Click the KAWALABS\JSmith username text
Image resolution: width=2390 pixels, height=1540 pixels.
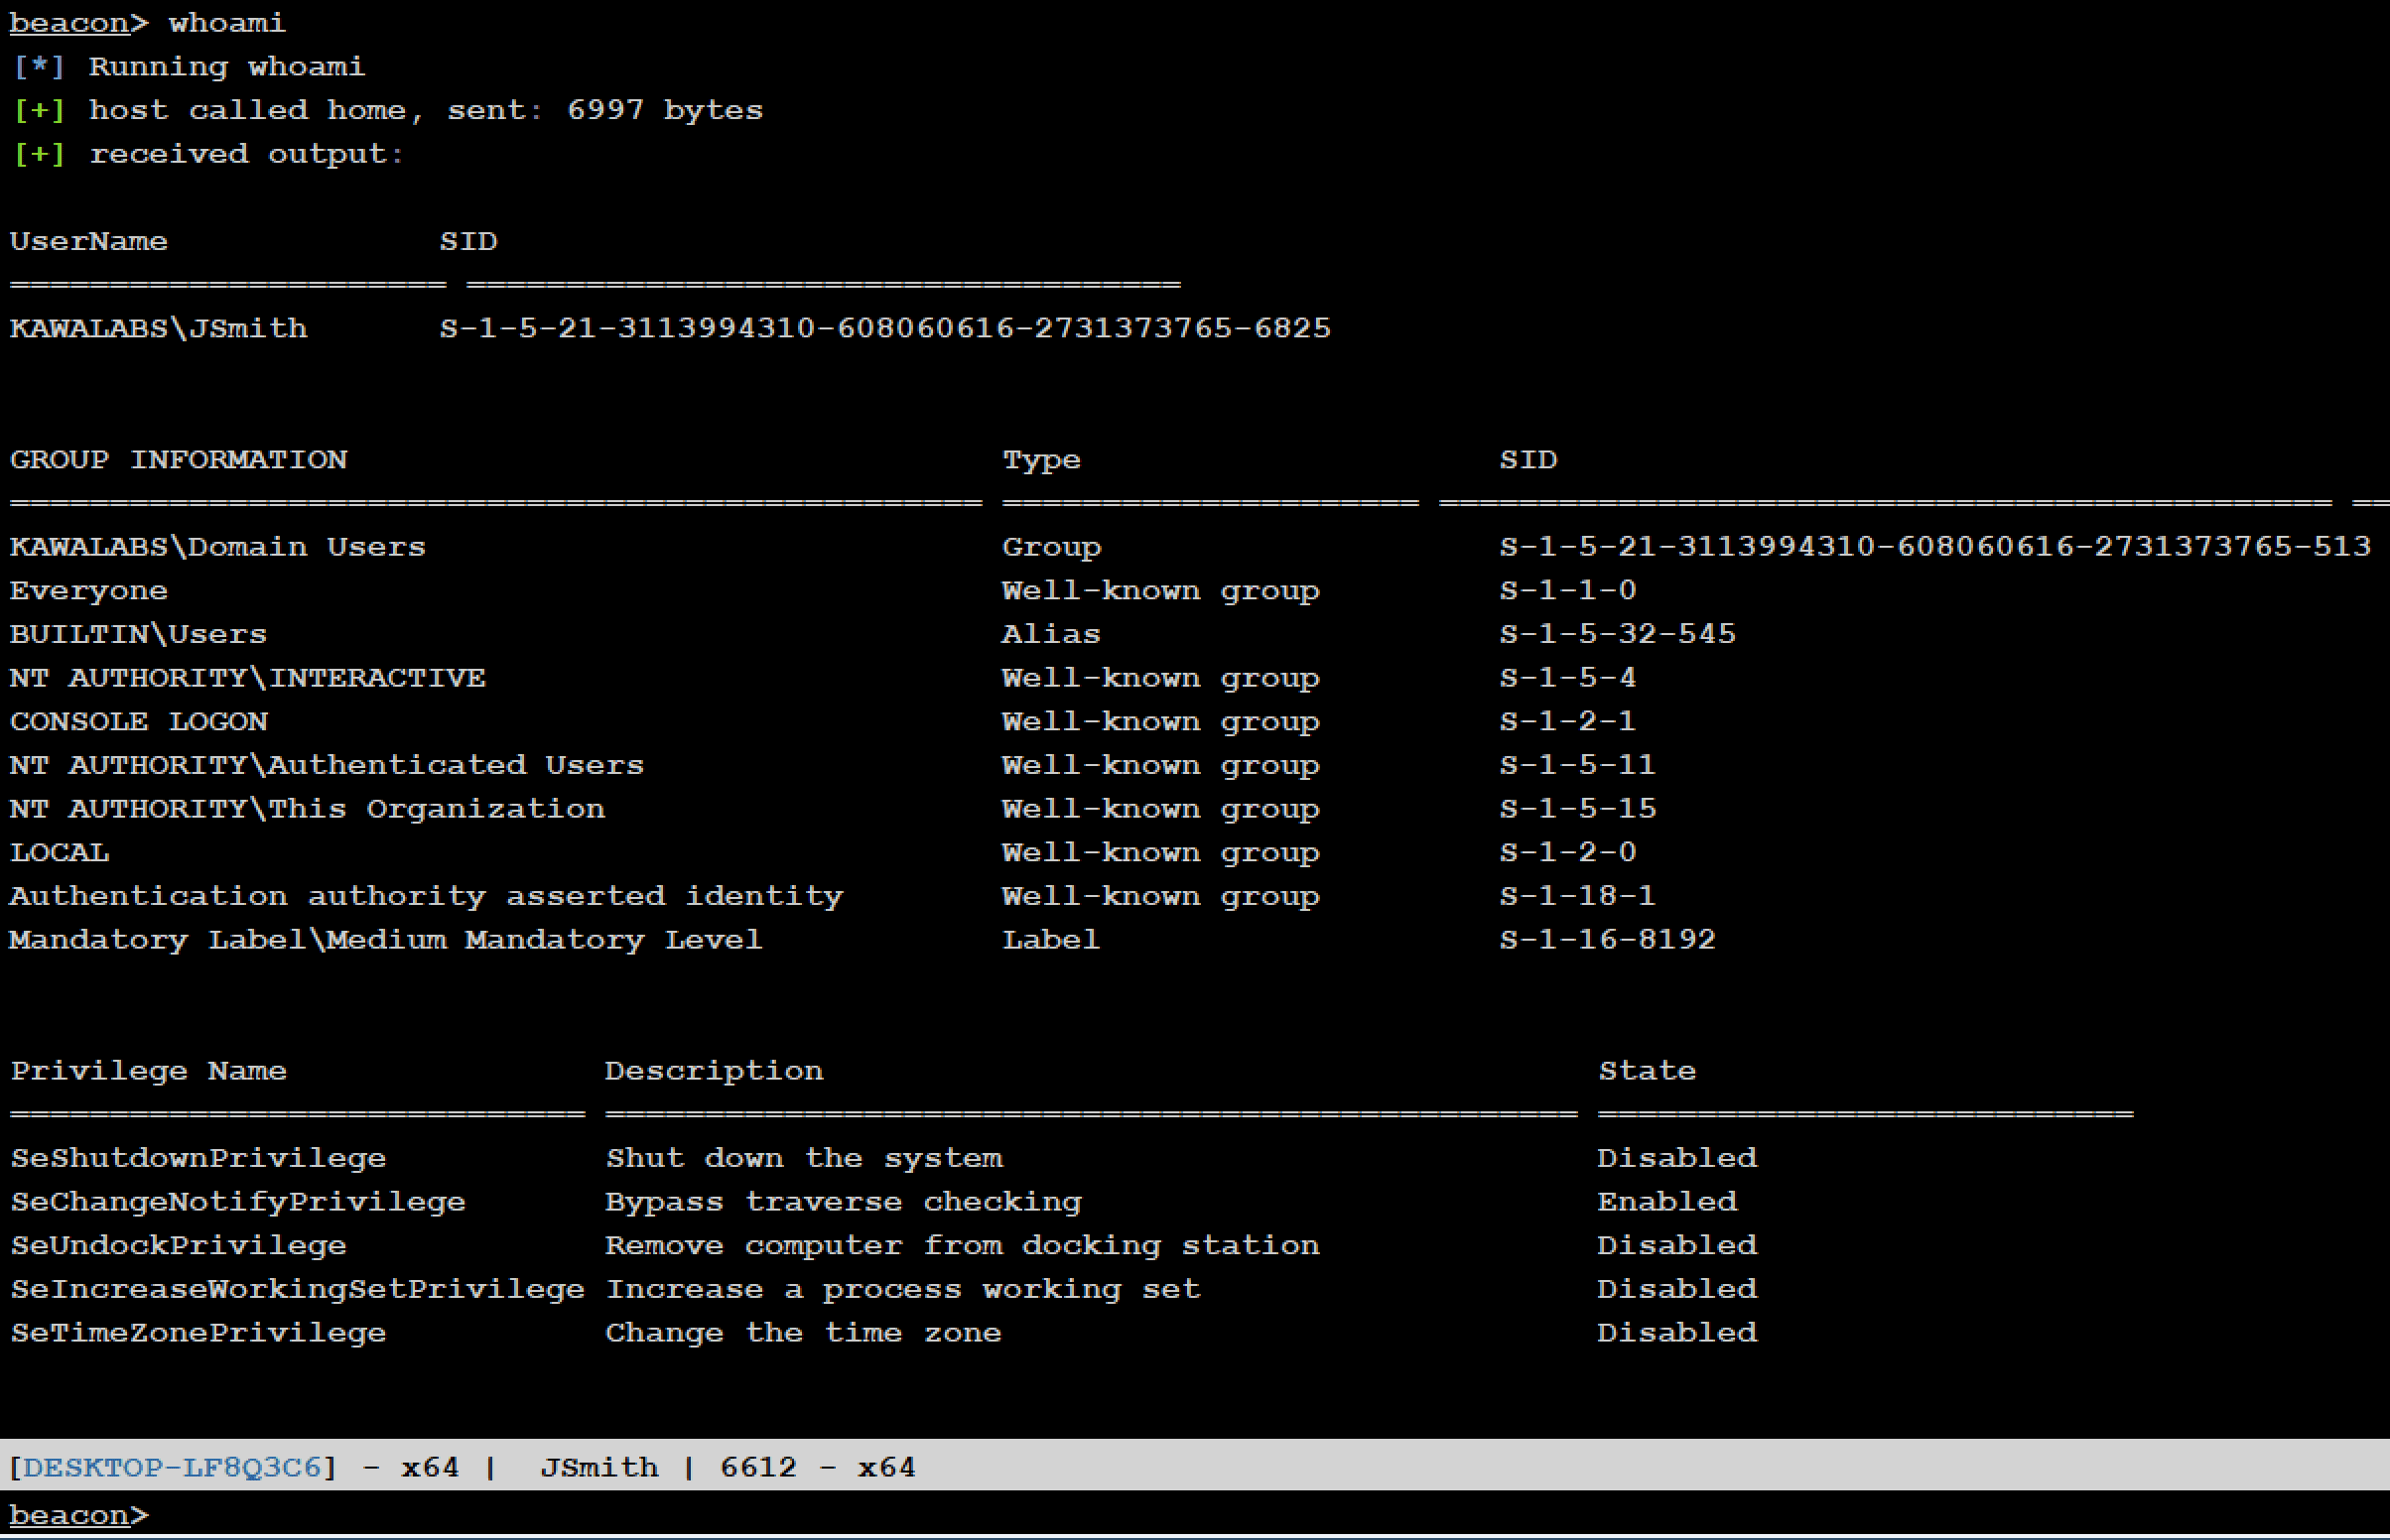(158, 328)
